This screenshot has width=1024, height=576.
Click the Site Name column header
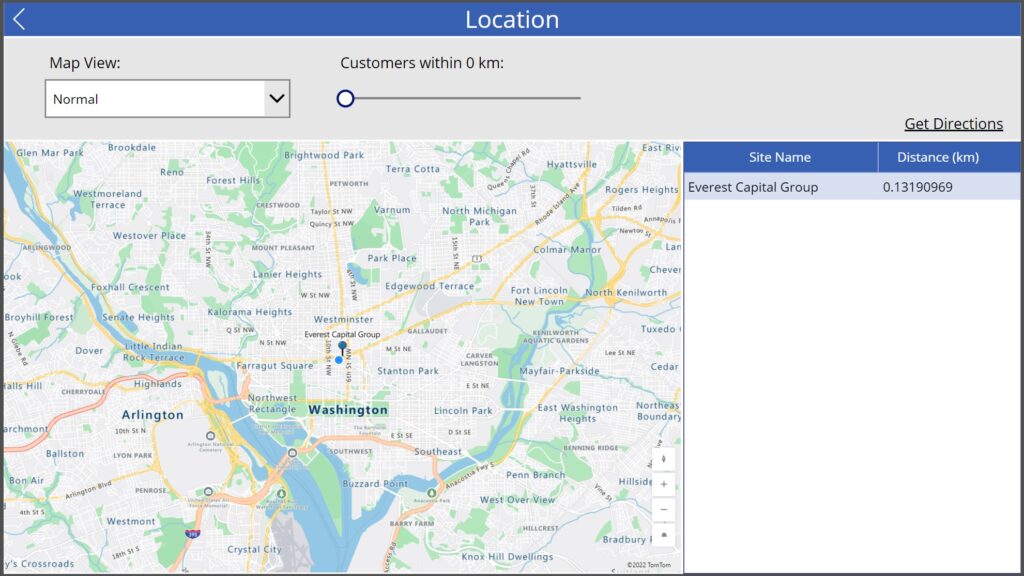pos(780,157)
